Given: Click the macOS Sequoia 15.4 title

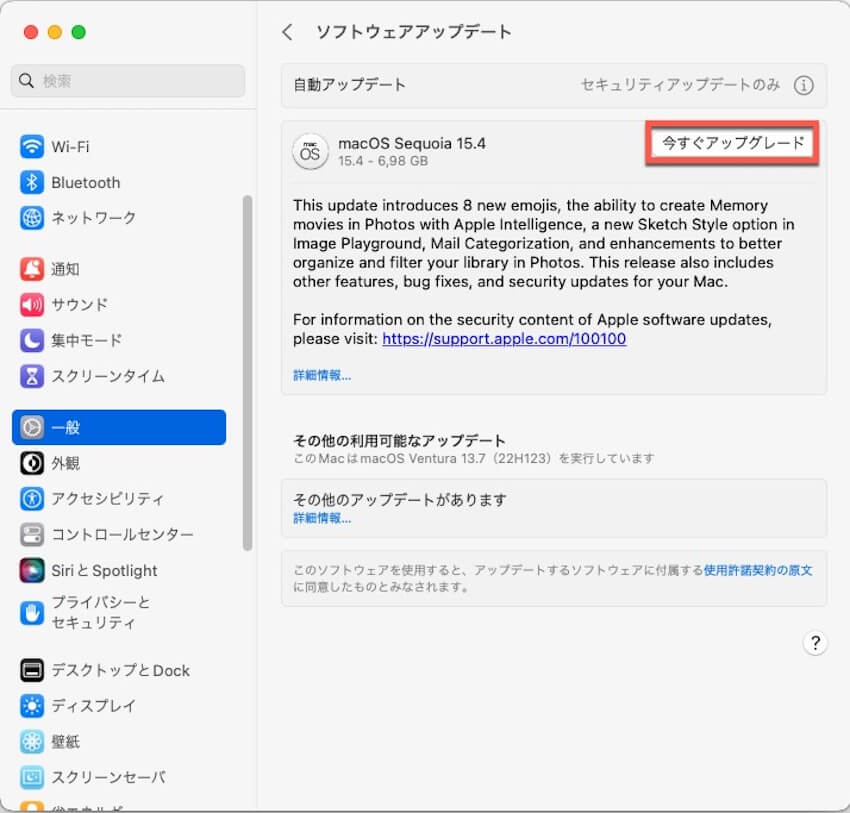Looking at the screenshot, I should pos(411,144).
